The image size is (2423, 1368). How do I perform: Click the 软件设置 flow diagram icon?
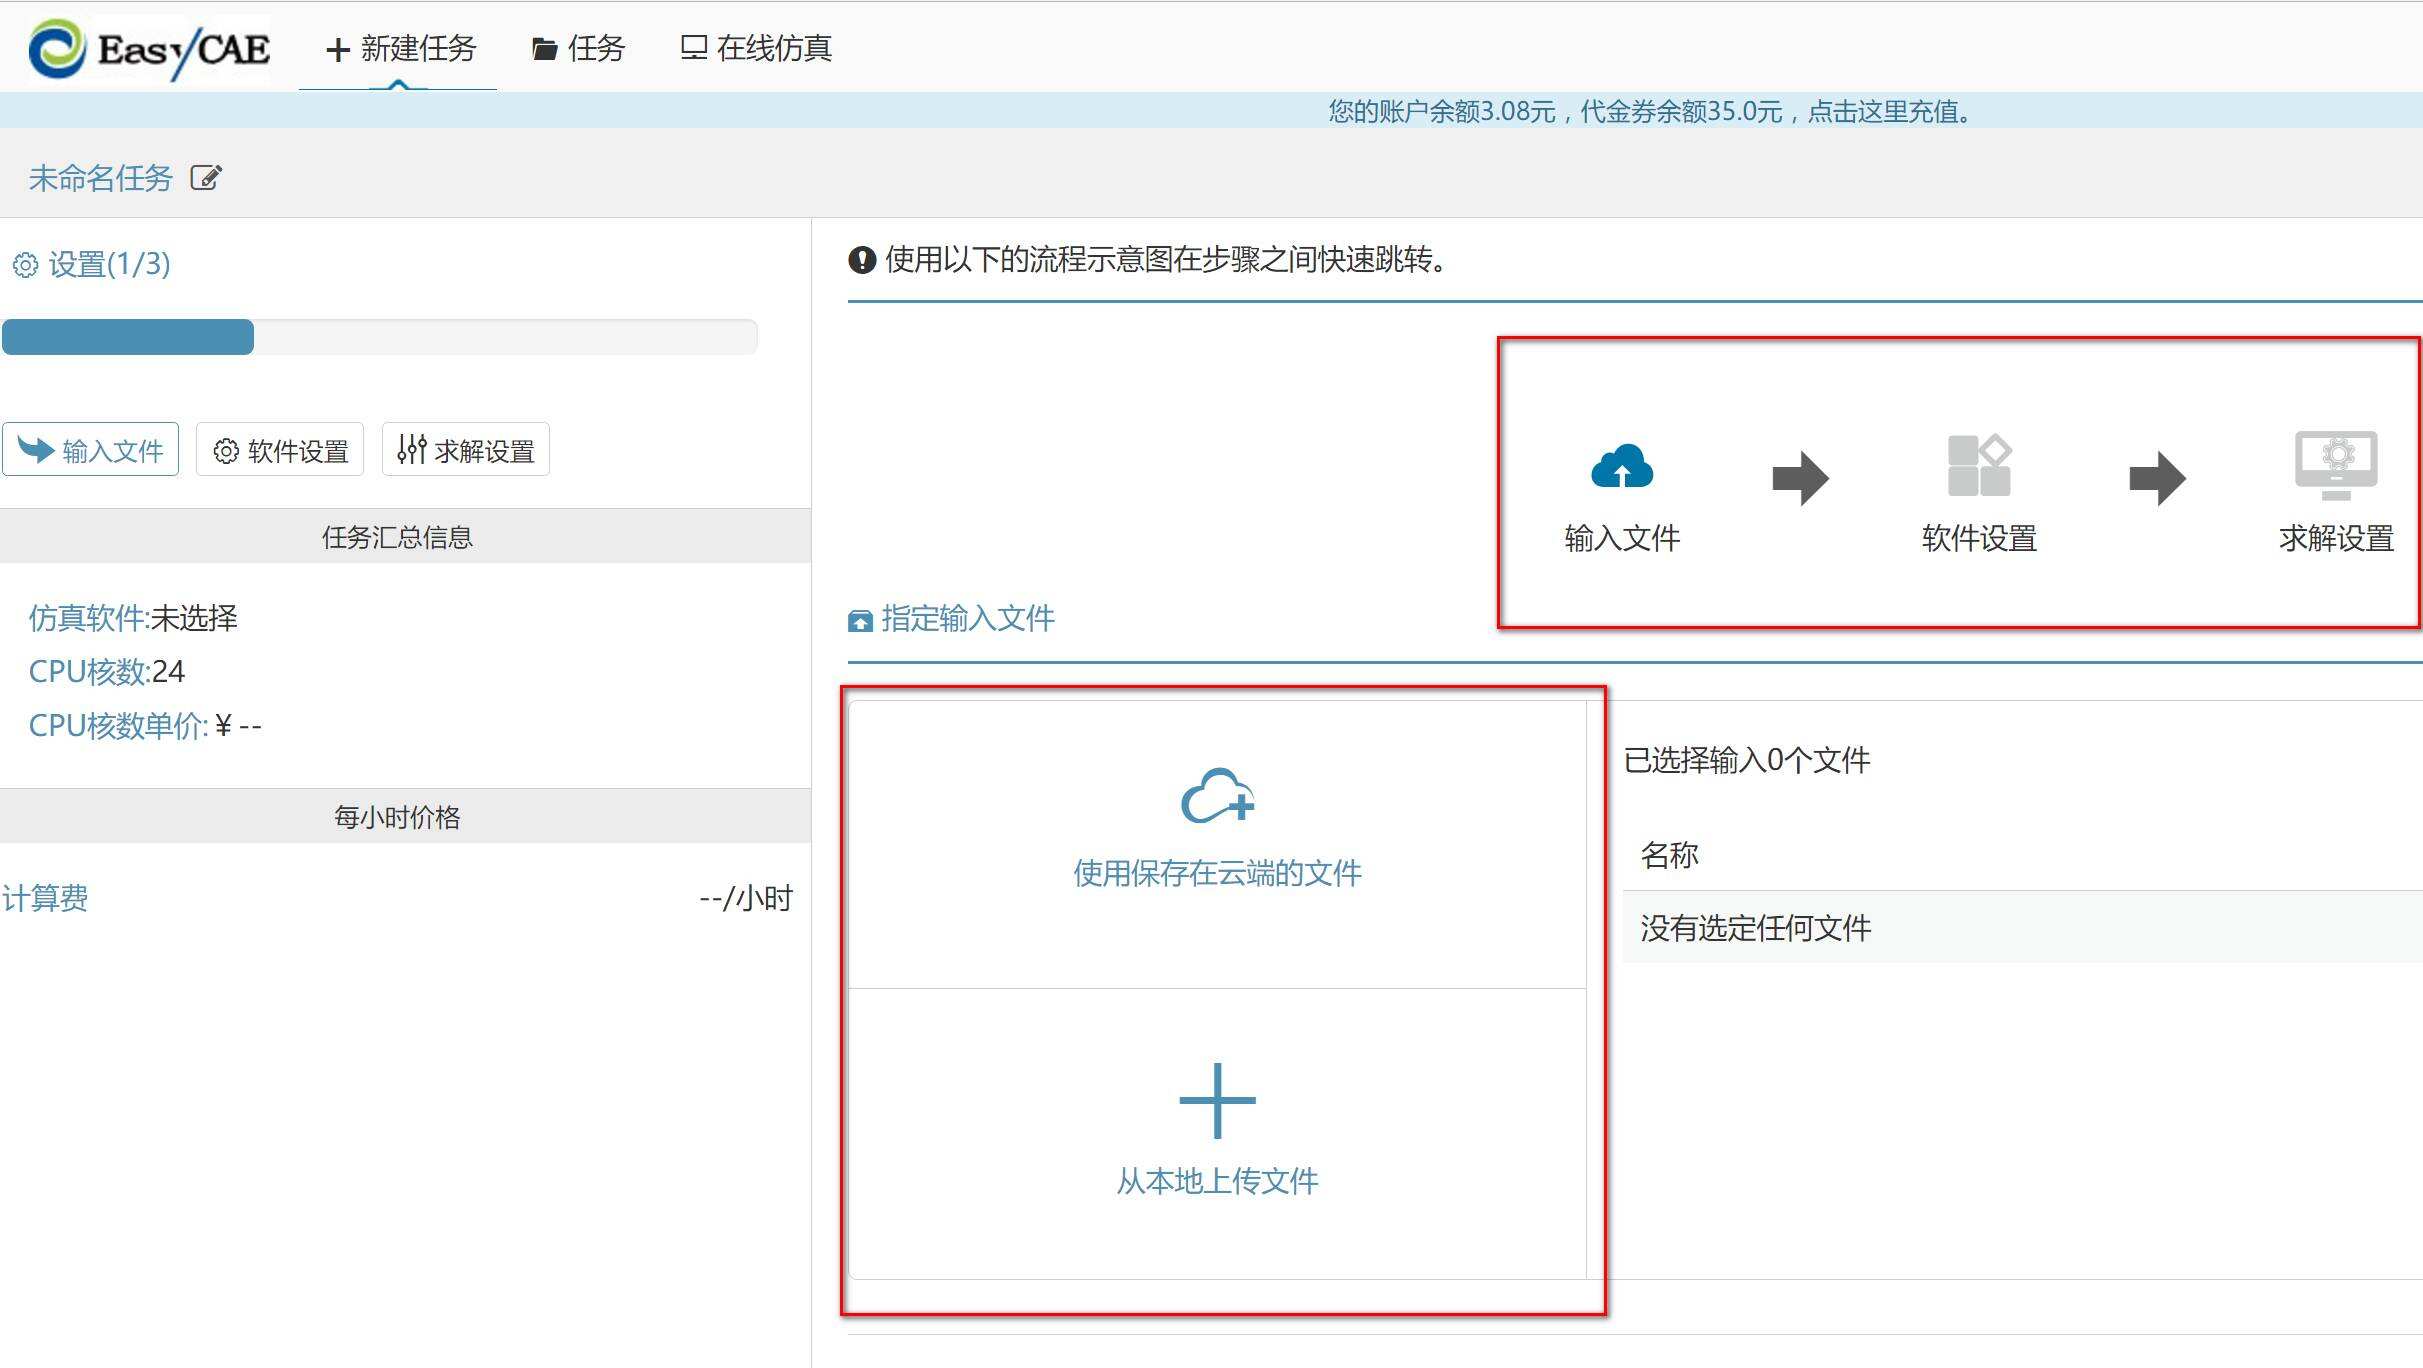coord(1979,465)
